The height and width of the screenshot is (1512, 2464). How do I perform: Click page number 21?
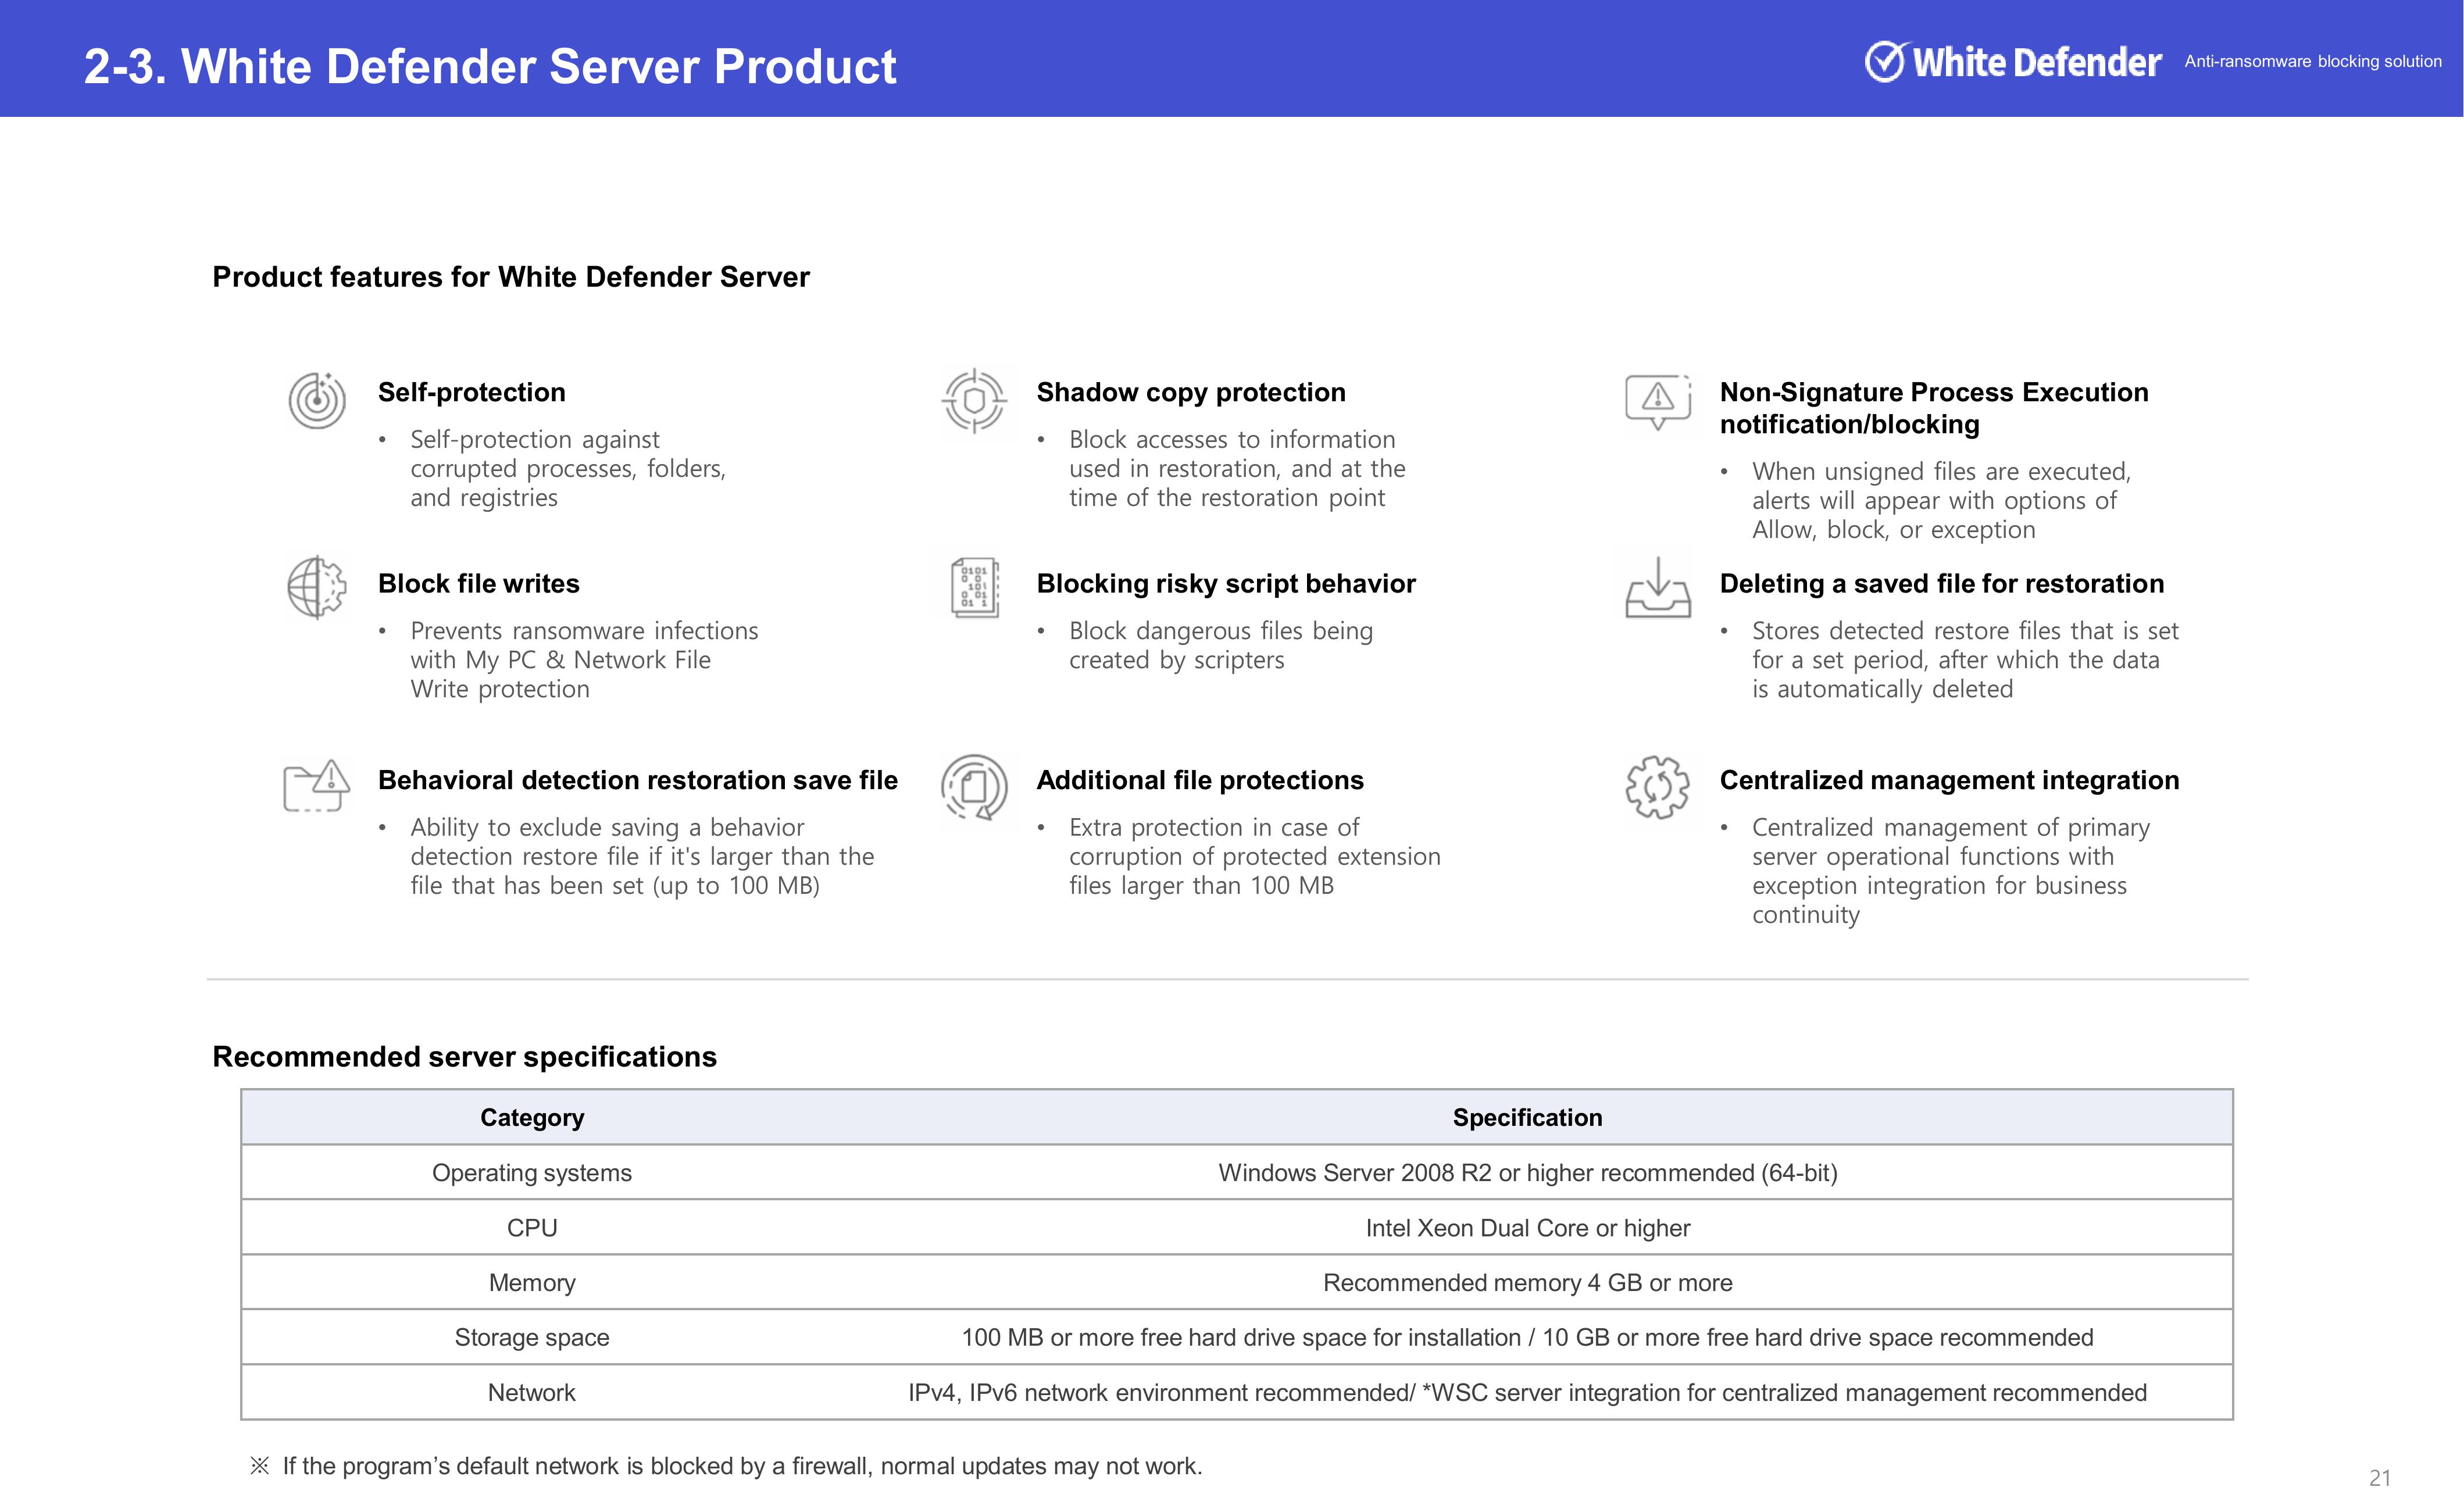tap(2379, 1477)
